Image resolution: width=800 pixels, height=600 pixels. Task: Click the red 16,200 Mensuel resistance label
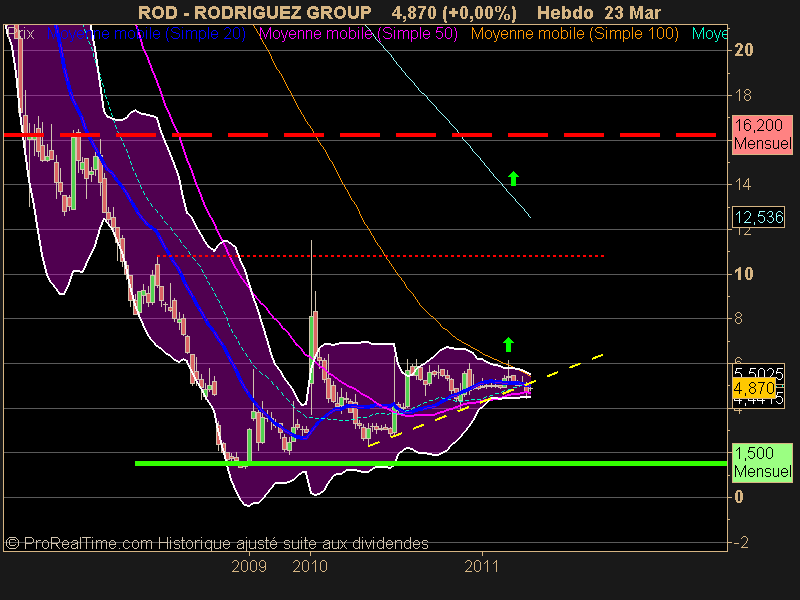pos(762,134)
